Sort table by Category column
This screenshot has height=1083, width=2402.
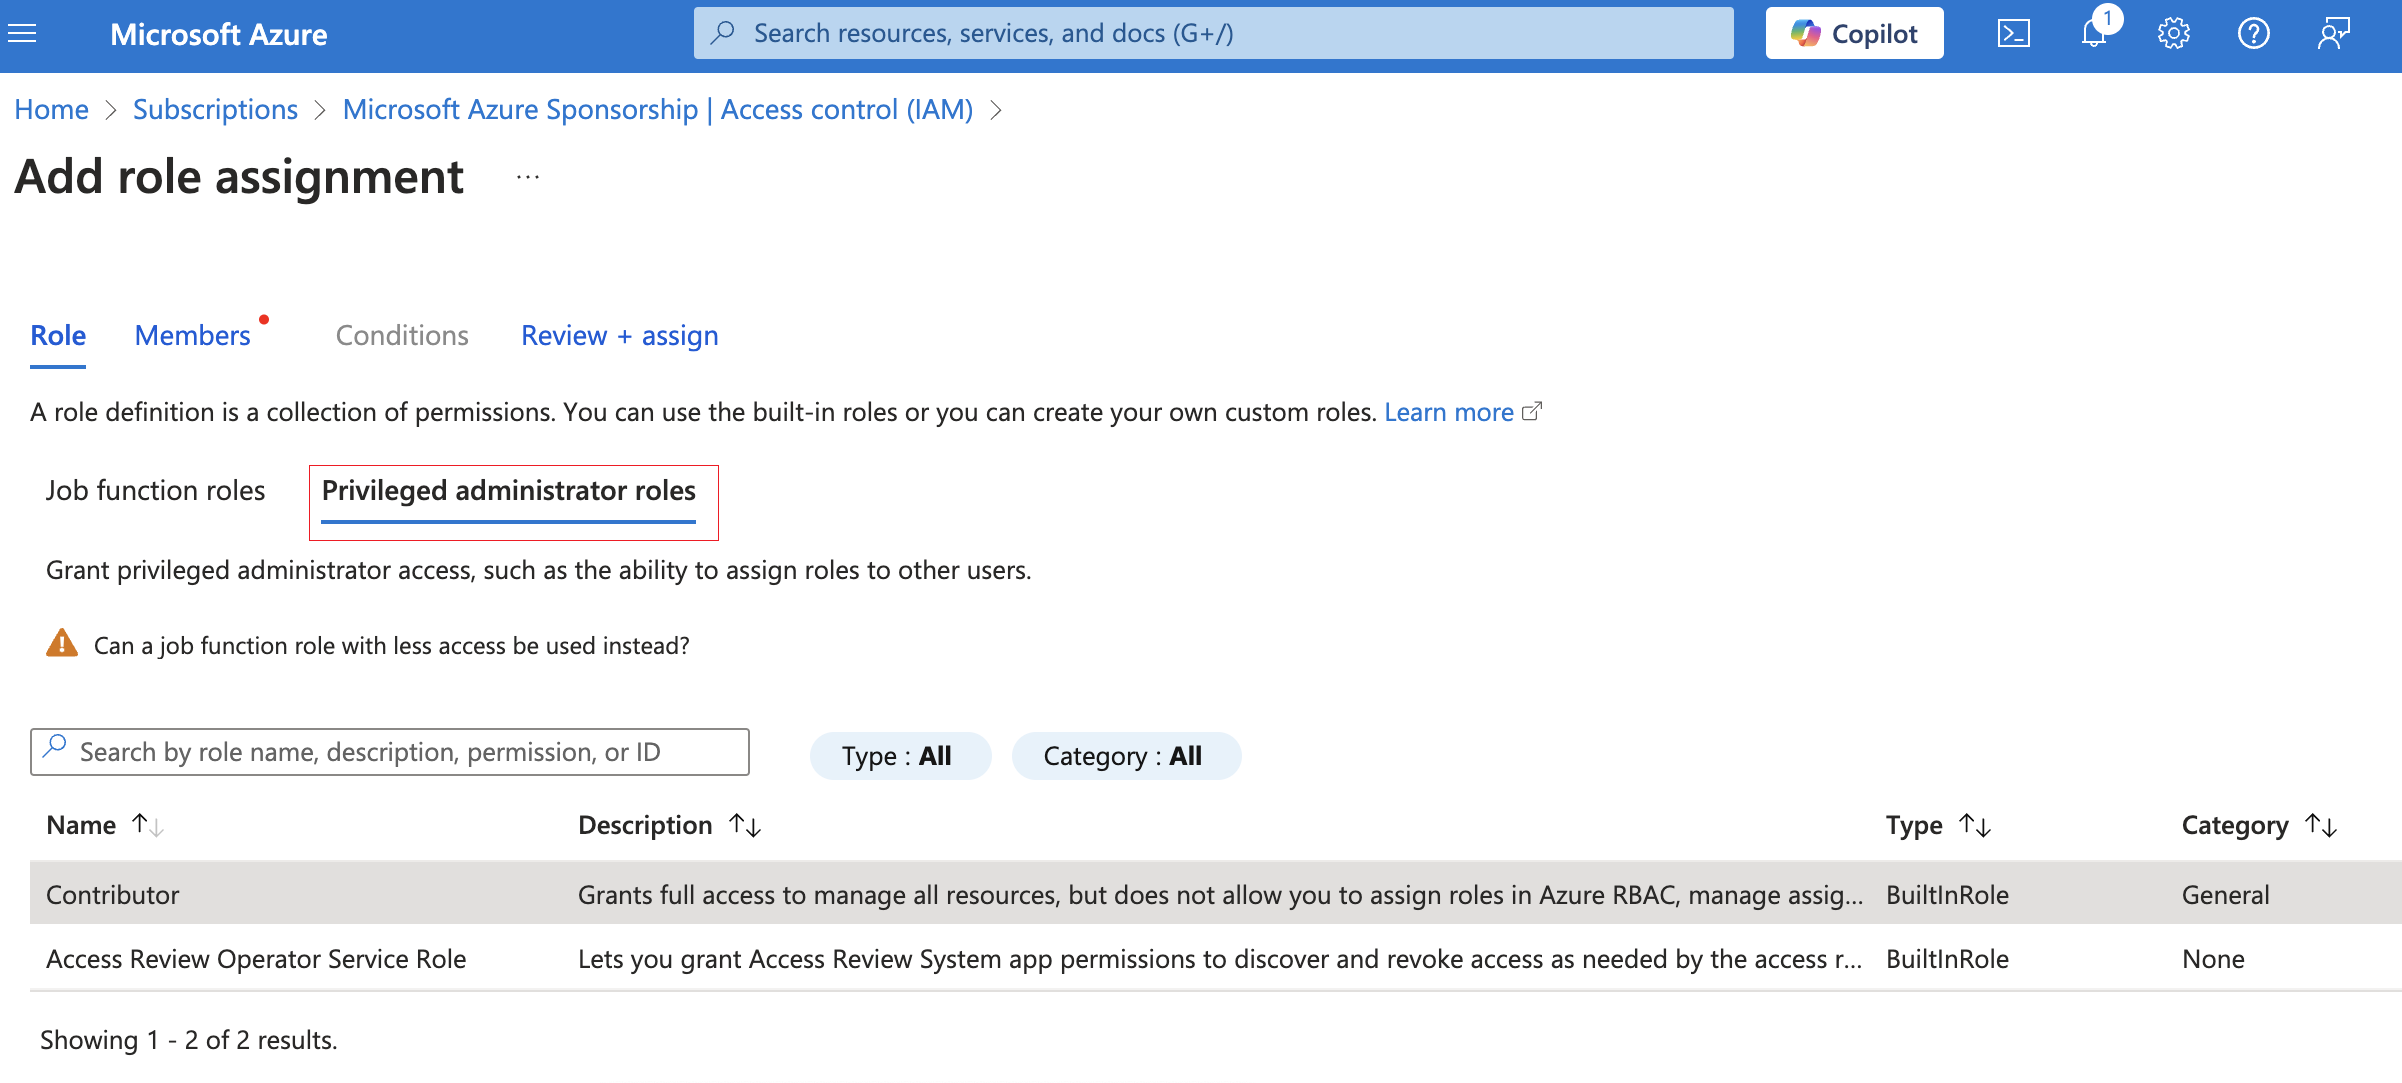click(x=2257, y=825)
